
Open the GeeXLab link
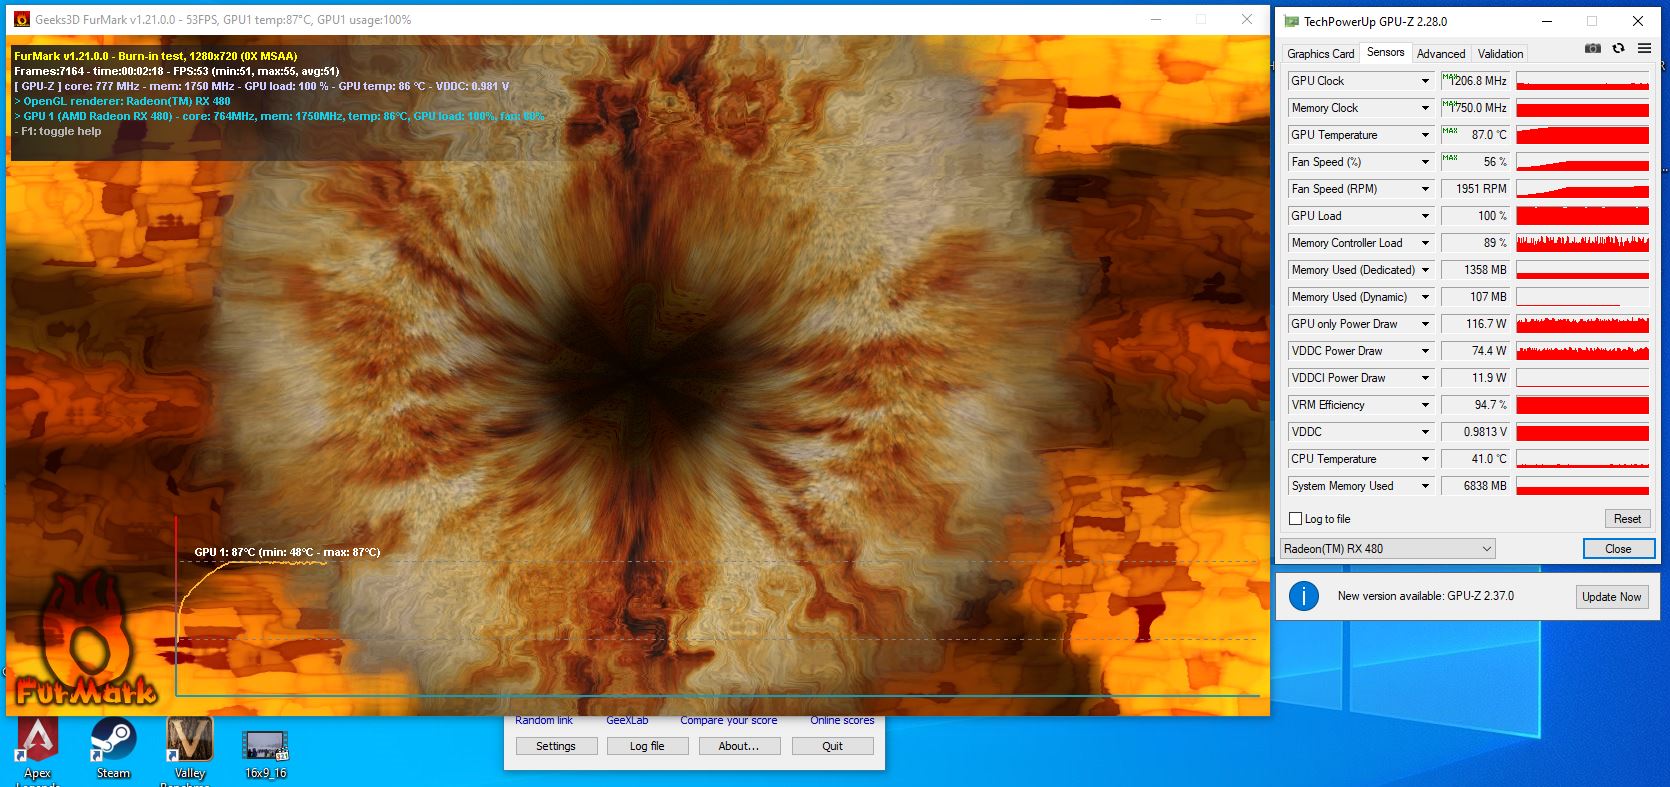[x=627, y=721]
